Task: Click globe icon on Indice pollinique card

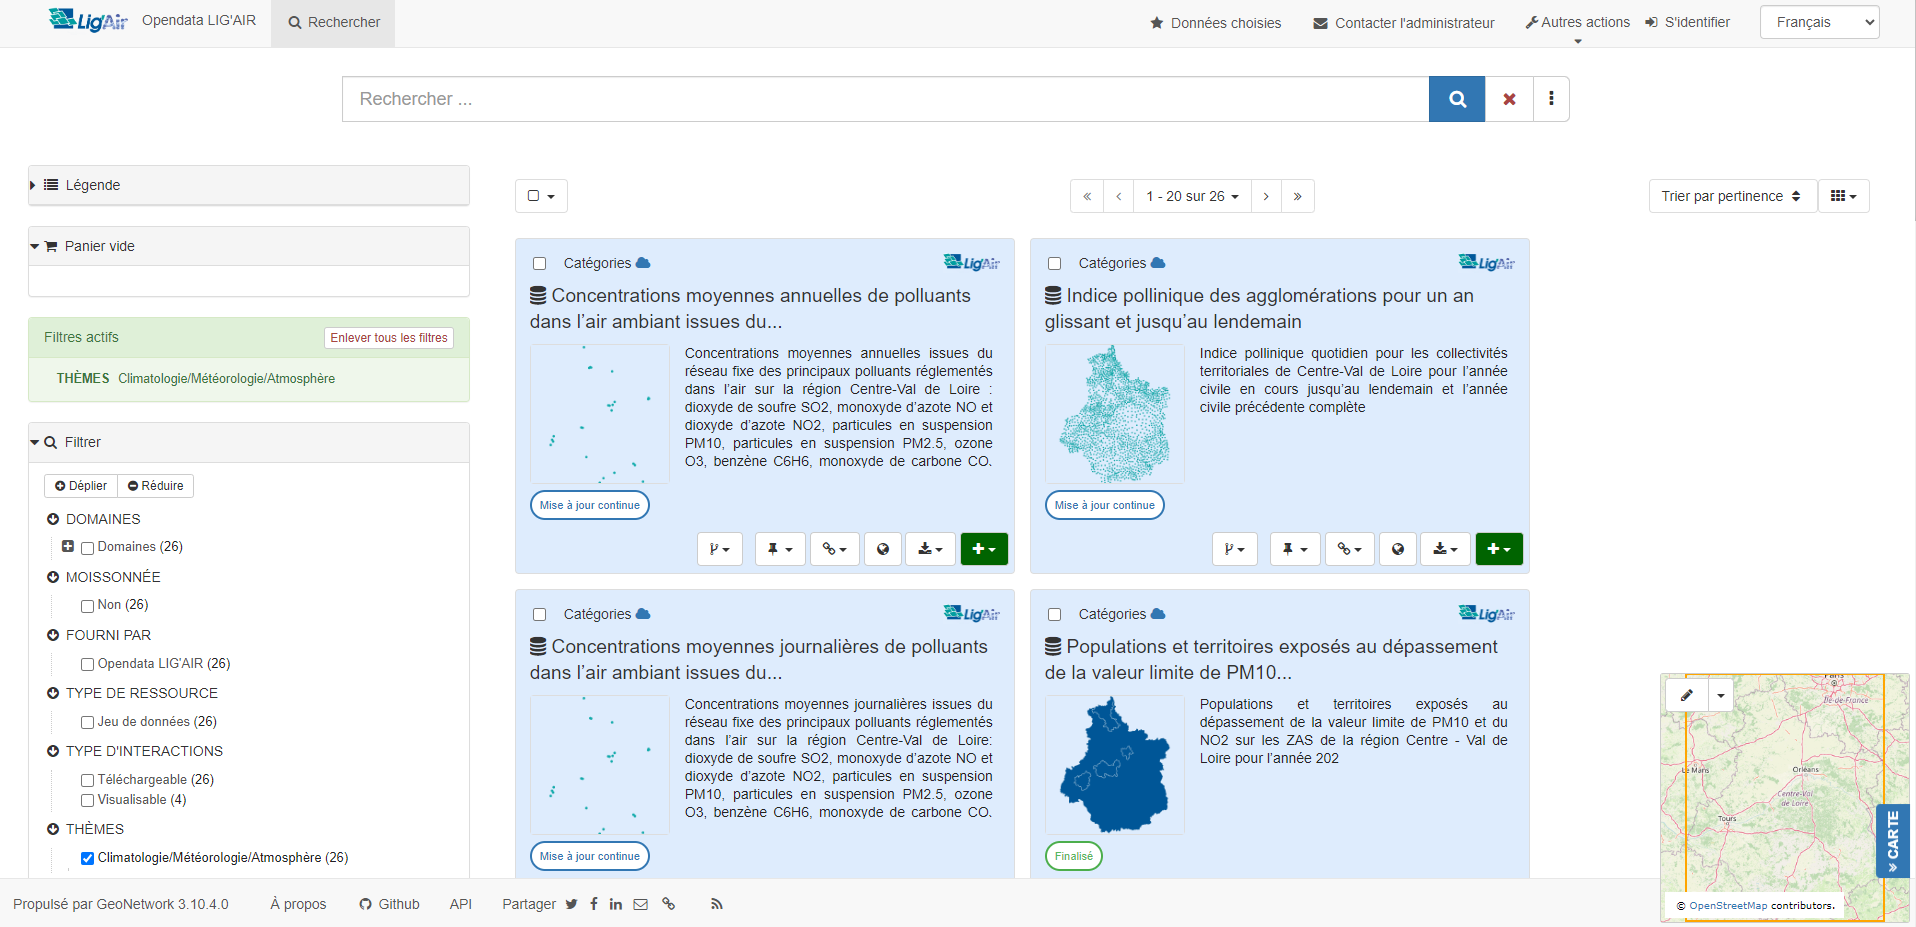Action: [1398, 549]
